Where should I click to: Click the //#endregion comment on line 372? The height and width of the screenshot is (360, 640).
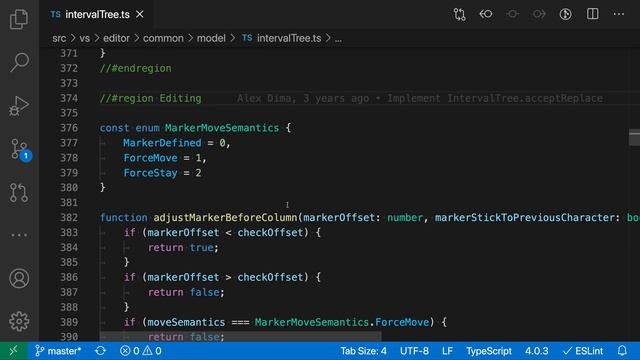(x=136, y=68)
